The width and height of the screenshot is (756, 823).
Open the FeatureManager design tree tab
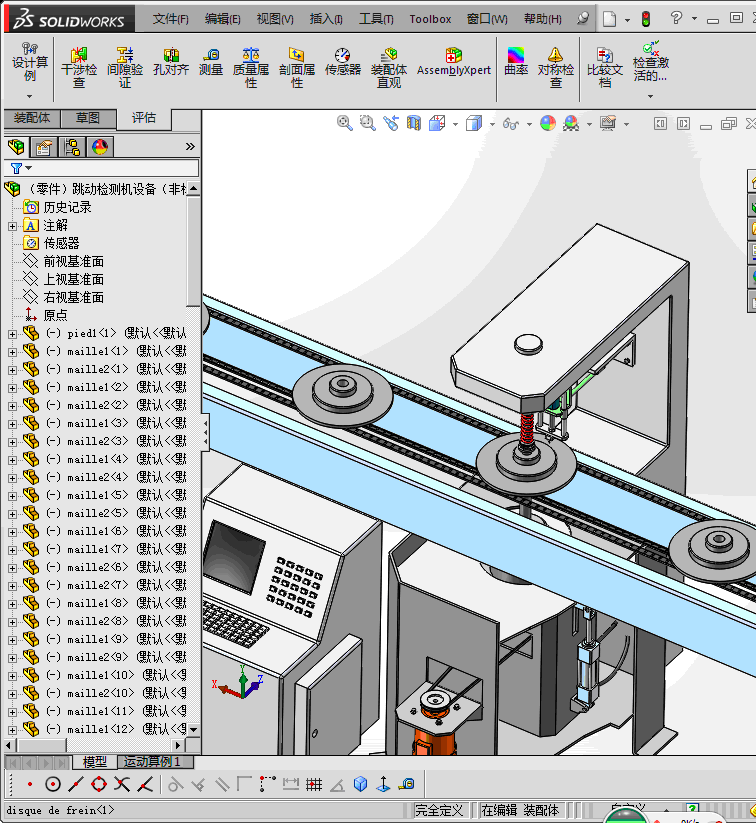[16, 147]
